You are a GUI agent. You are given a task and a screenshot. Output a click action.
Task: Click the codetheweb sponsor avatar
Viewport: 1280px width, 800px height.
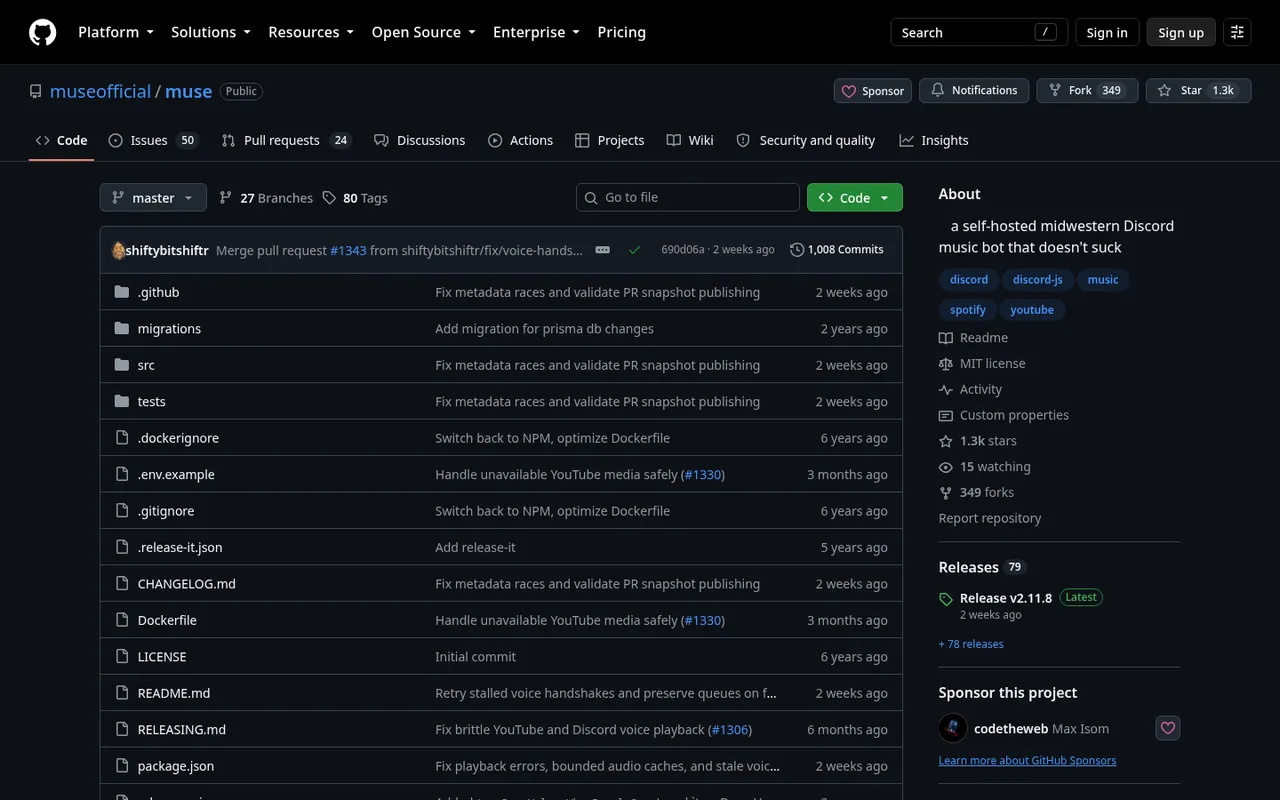coord(952,728)
